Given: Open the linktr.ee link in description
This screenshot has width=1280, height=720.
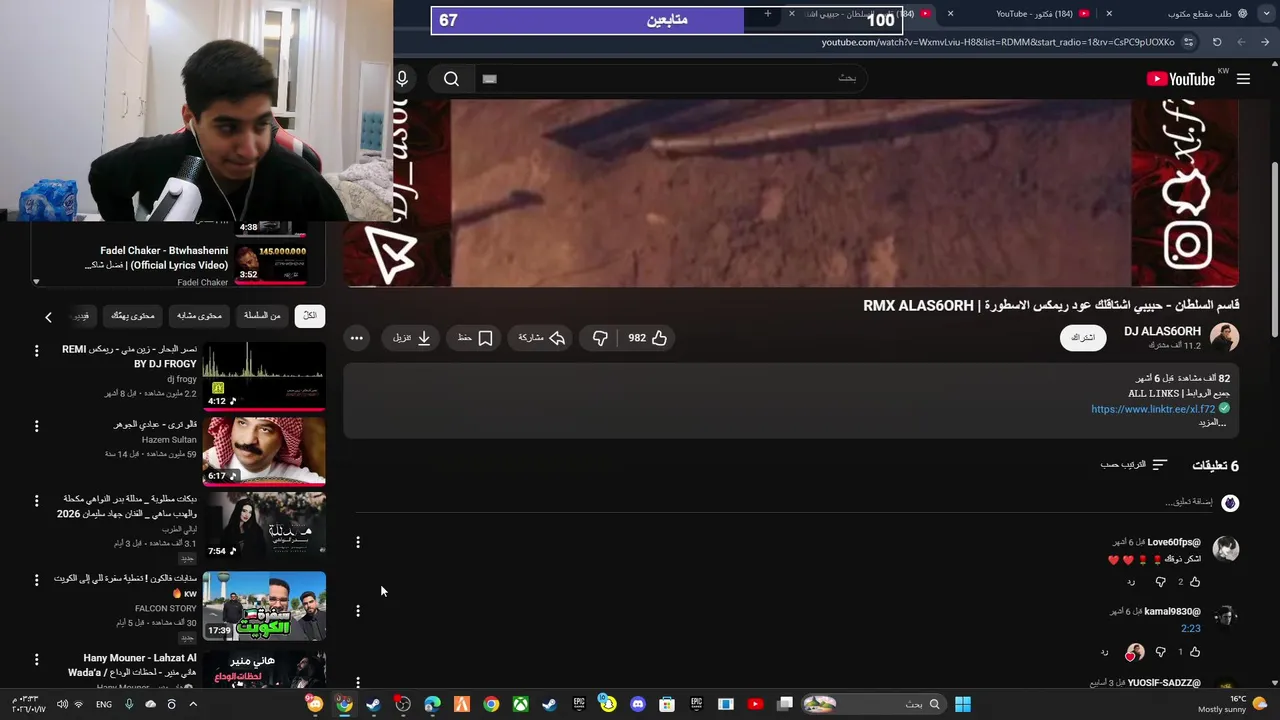Looking at the screenshot, I should click(1153, 409).
